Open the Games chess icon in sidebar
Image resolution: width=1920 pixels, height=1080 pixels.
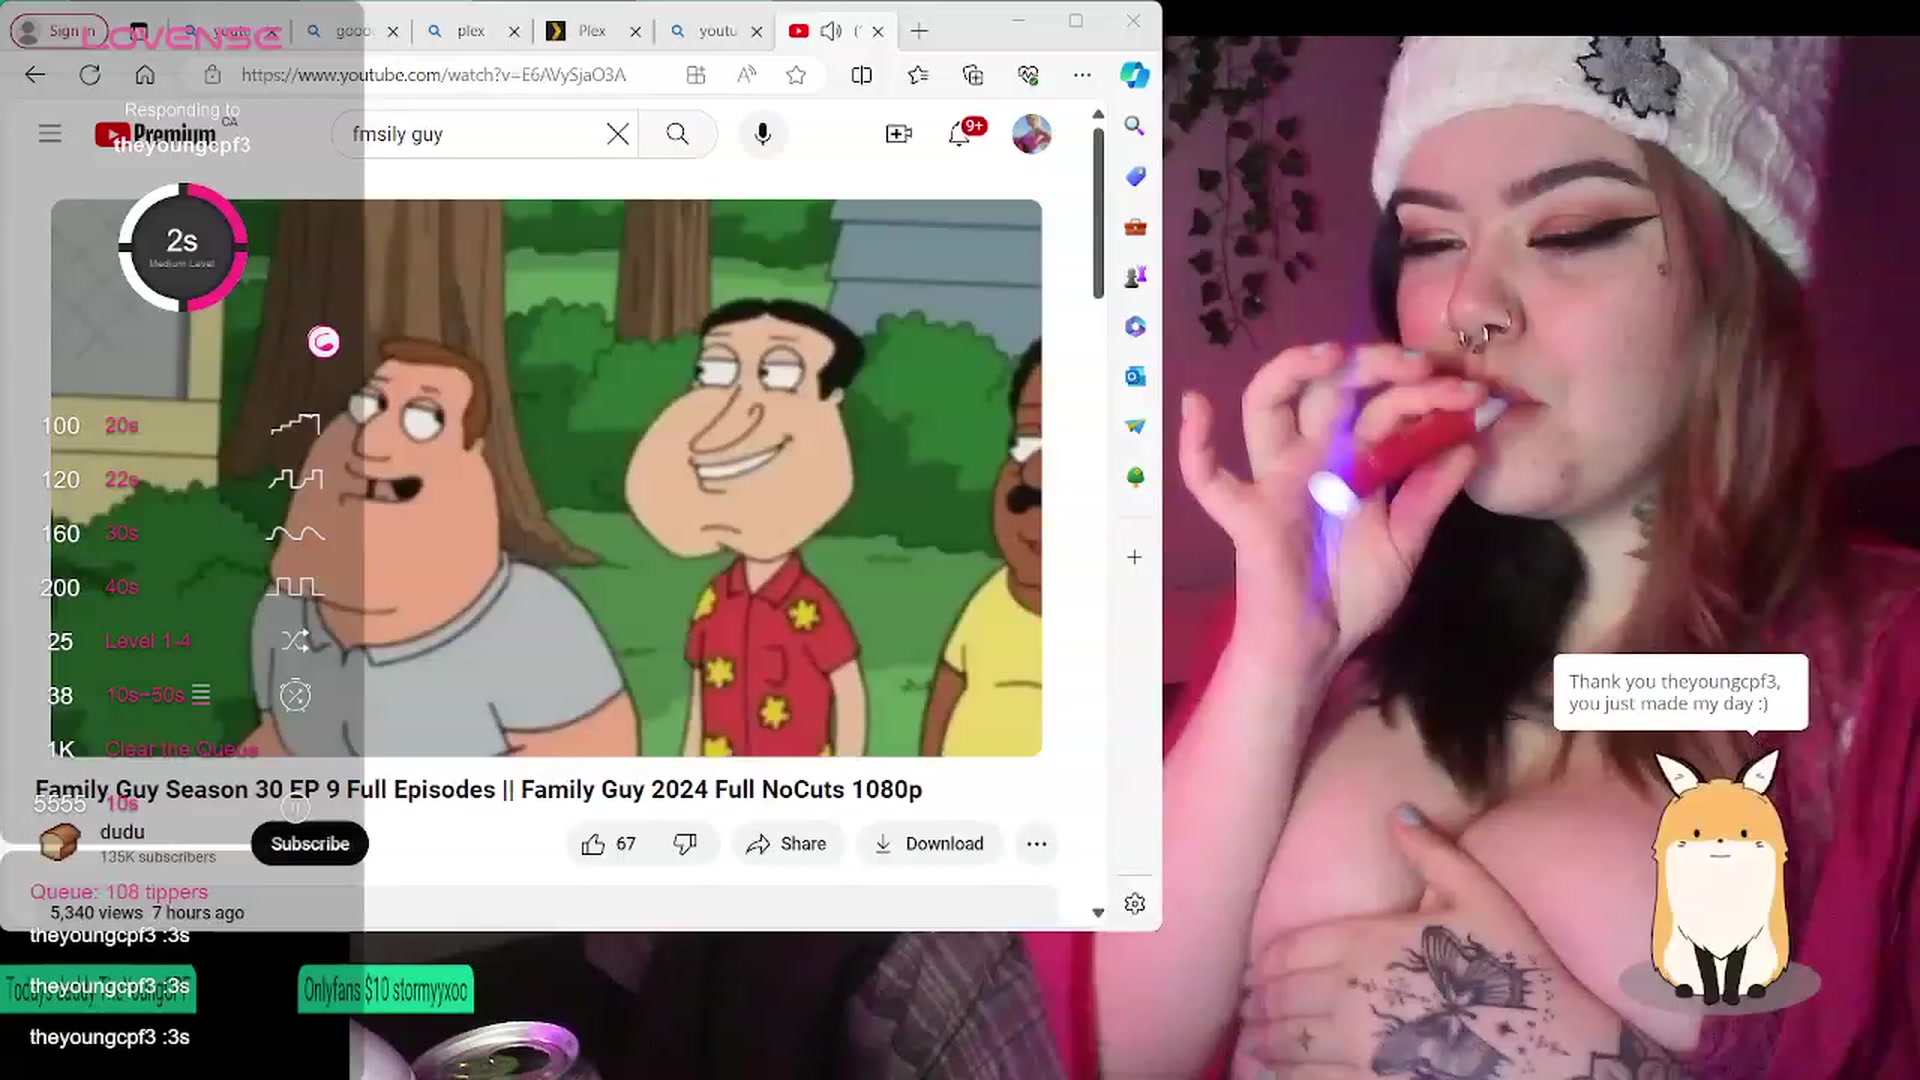tap(1134, 277)
